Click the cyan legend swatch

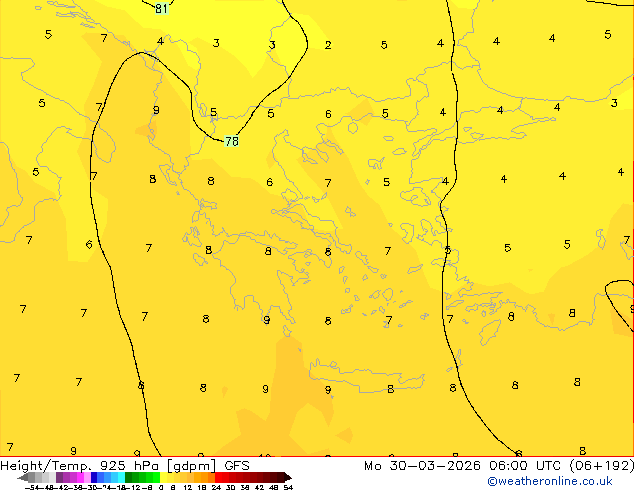[121, 477]
